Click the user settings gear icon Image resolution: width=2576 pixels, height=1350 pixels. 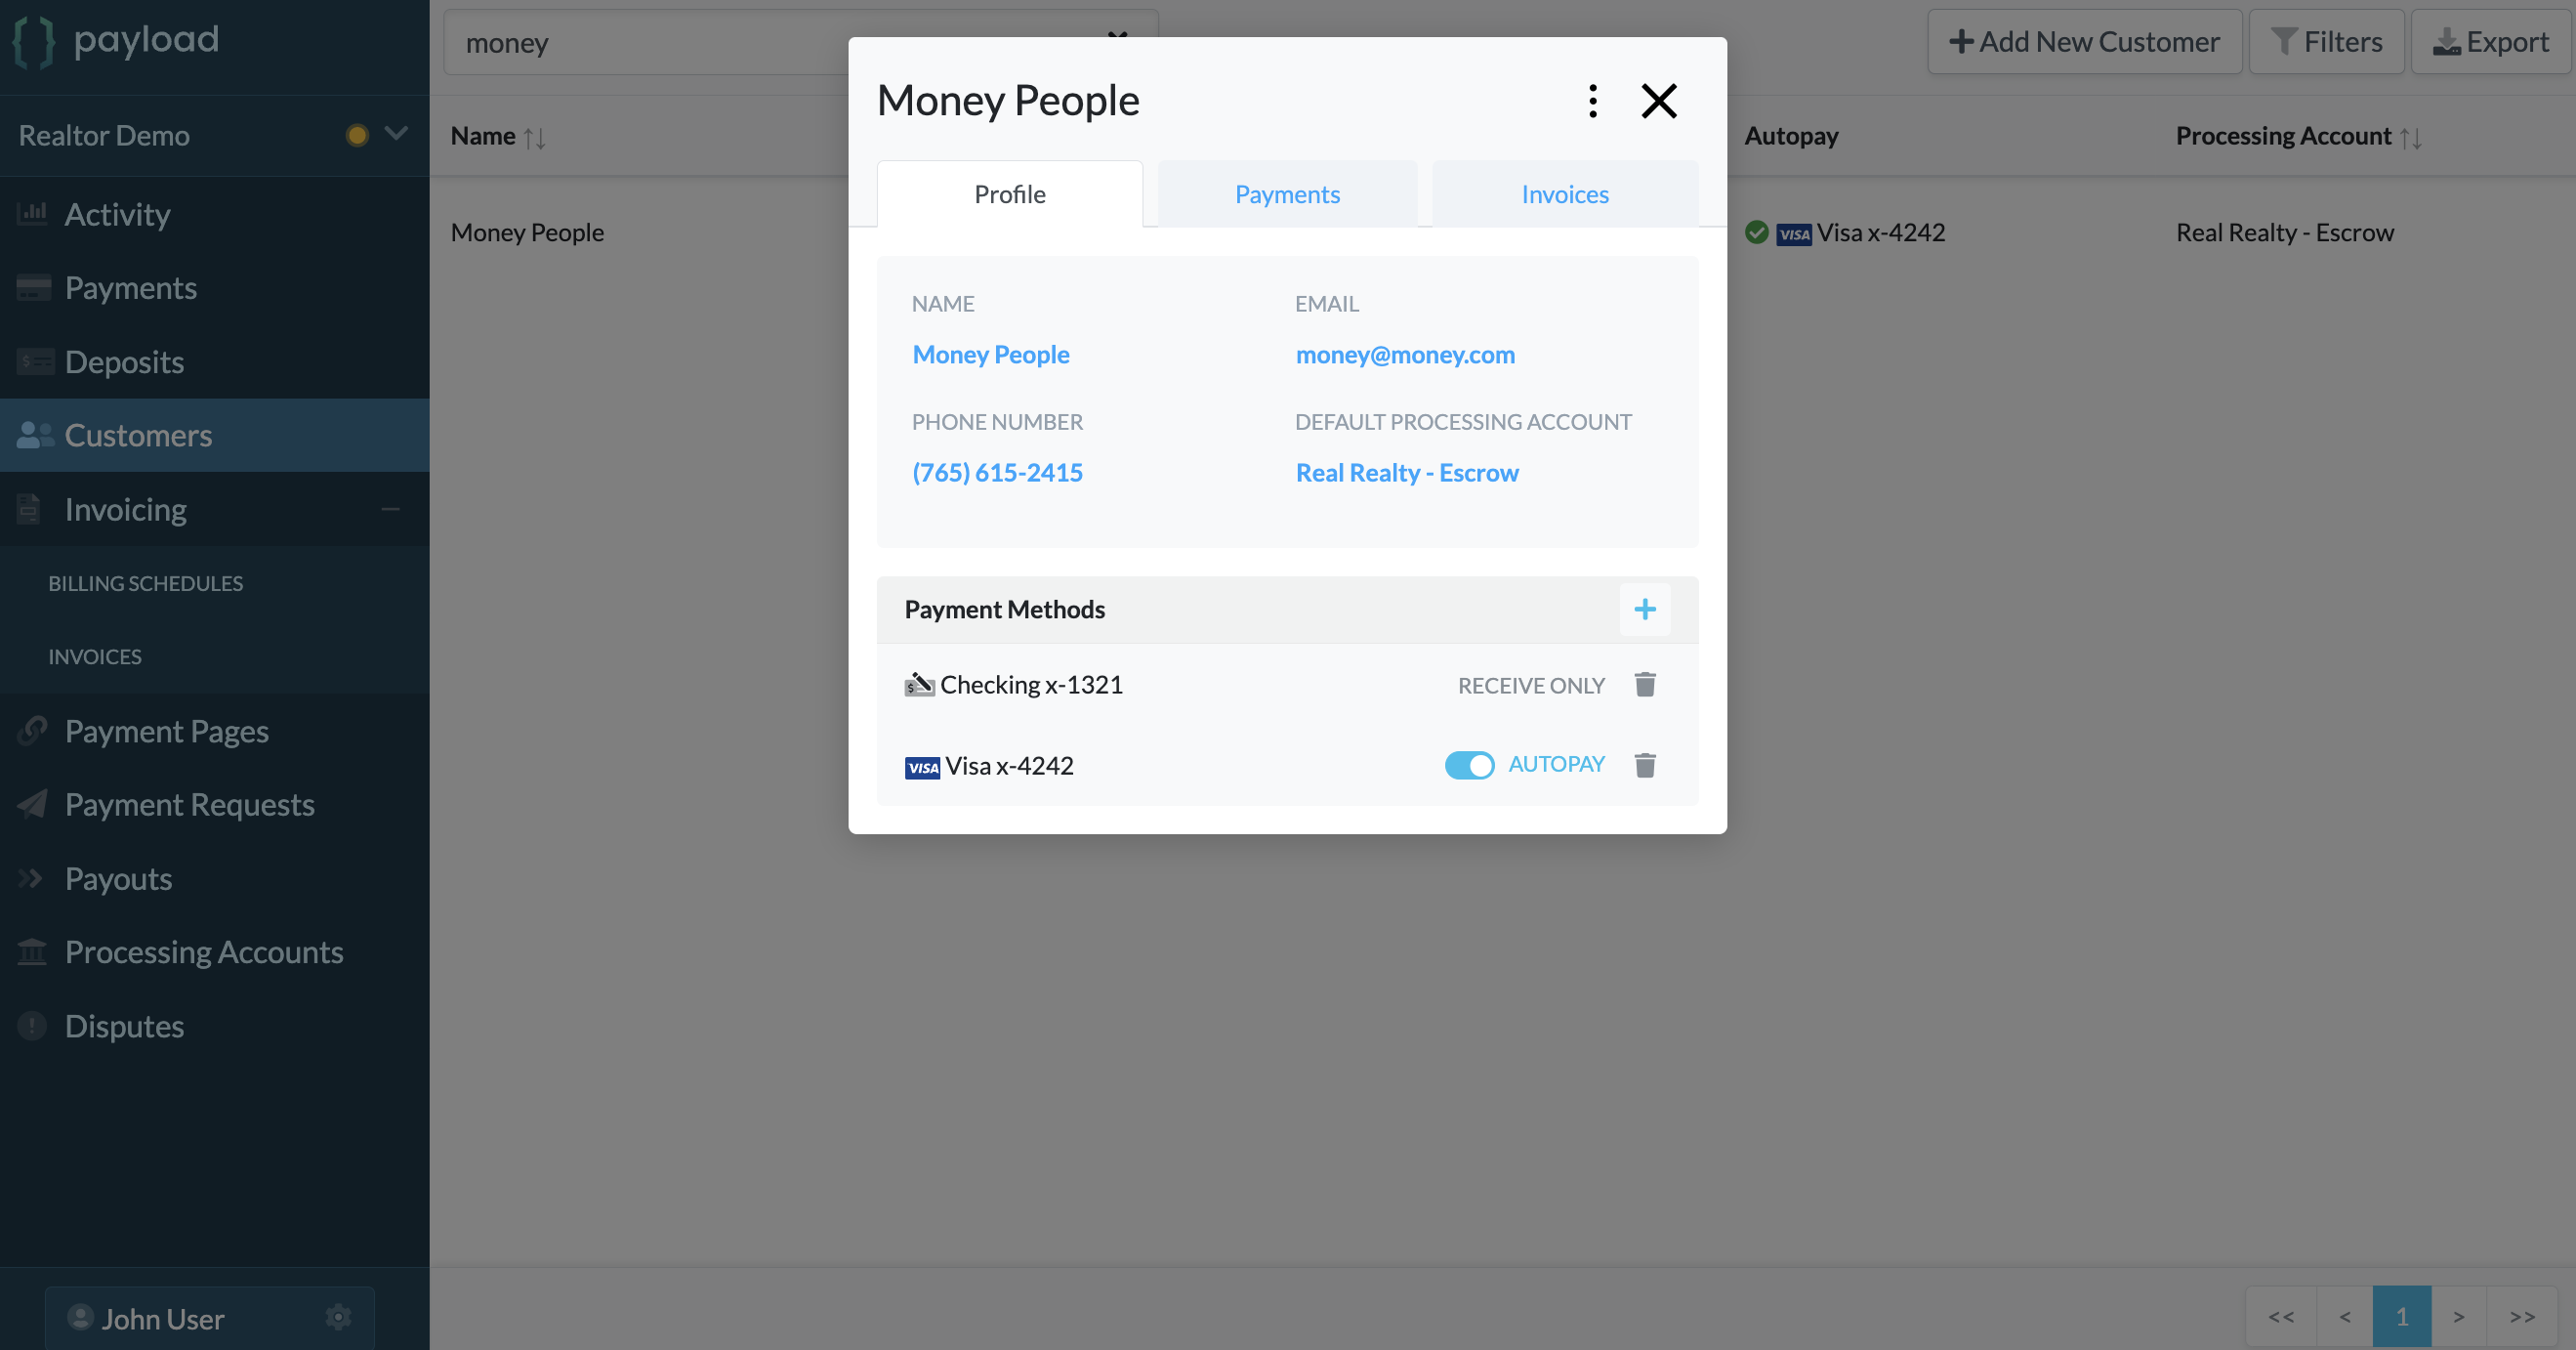(x=338, y=1317)
